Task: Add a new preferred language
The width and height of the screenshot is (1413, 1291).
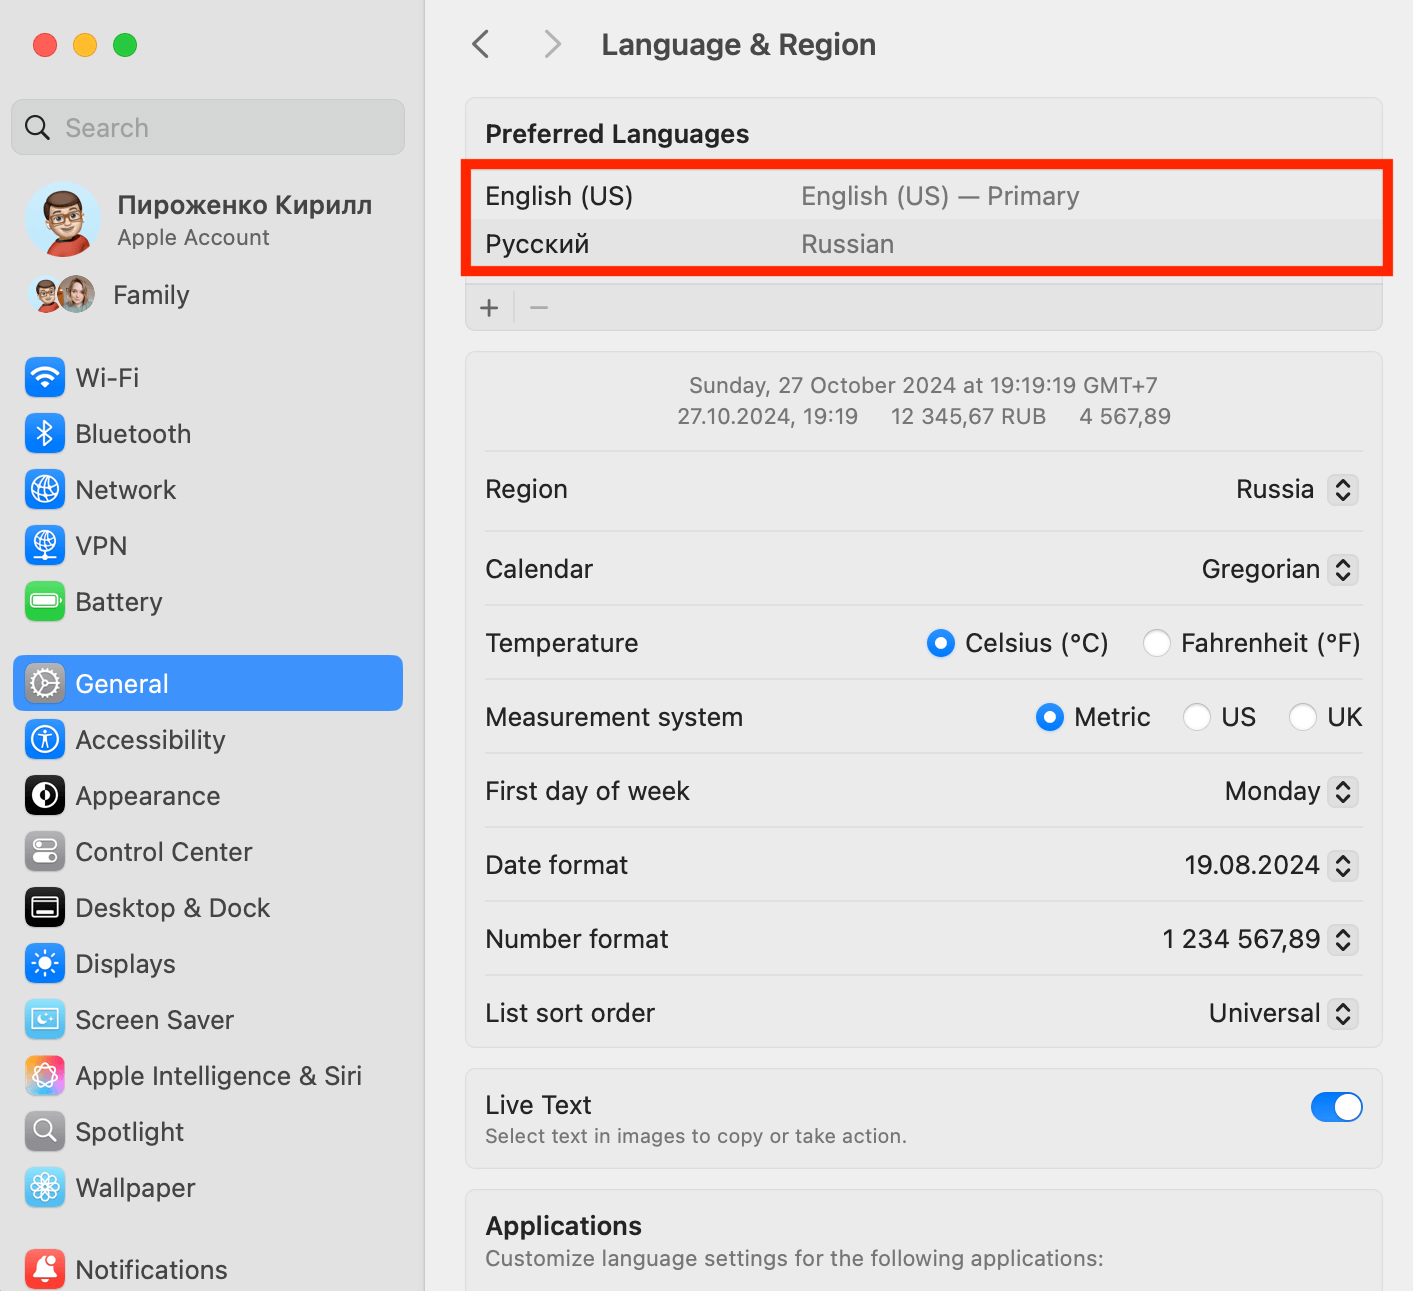Action: tap(489, 307)
